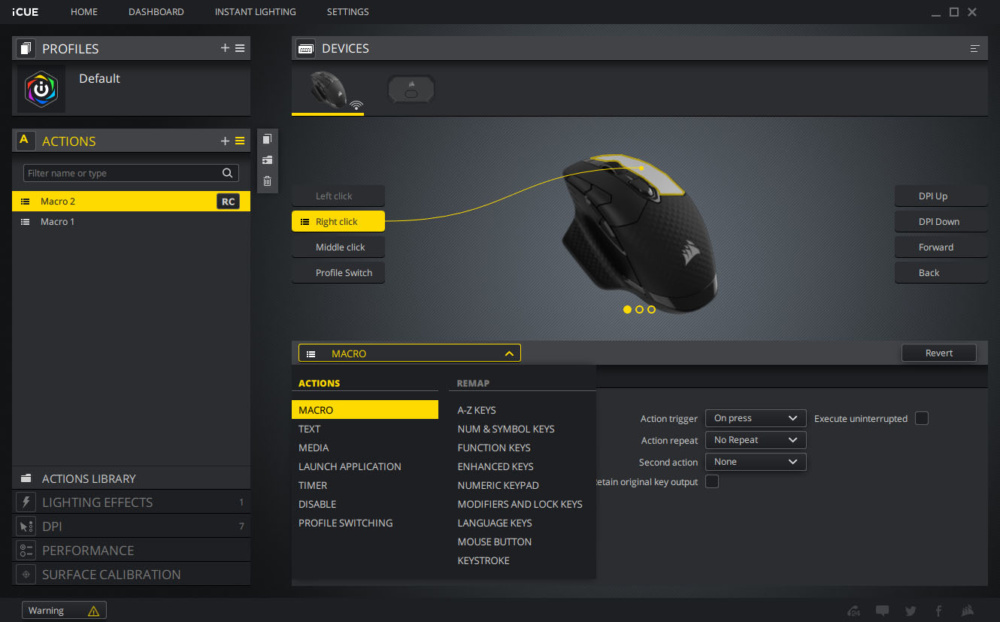This screenshot has width=1000, height=622.
Task: Select the Forward mouse button
Action: coord(941,247)
